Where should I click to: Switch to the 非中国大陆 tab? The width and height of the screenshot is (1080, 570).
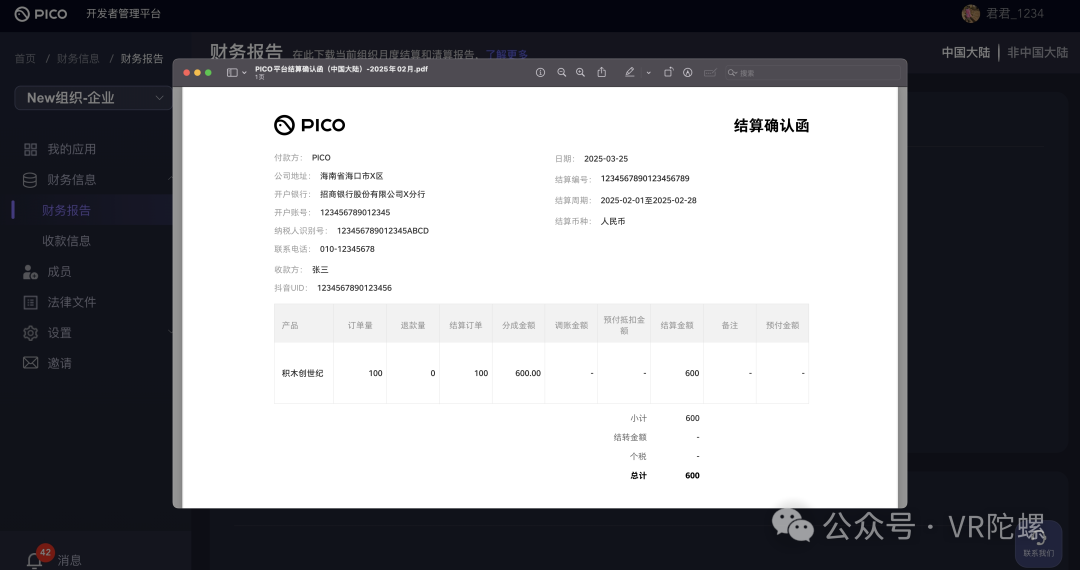click(1037, 52)
